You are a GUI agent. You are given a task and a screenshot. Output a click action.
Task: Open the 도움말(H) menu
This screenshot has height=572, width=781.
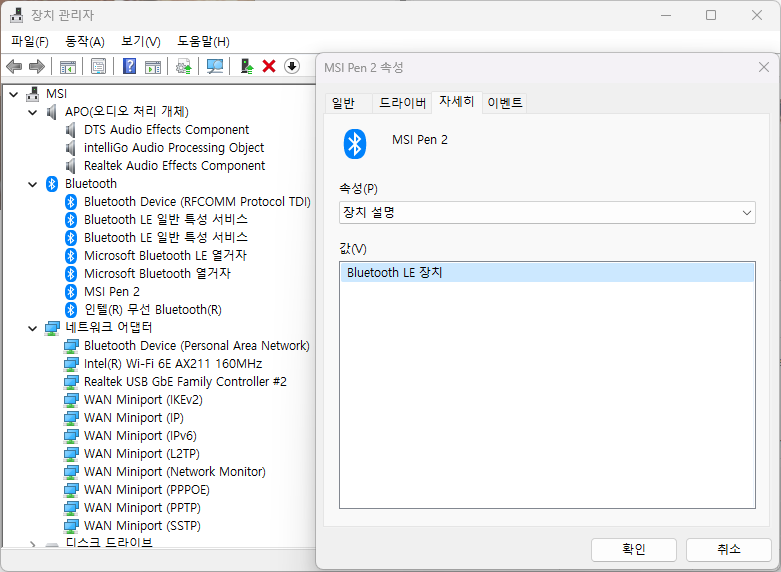(203, 41)
